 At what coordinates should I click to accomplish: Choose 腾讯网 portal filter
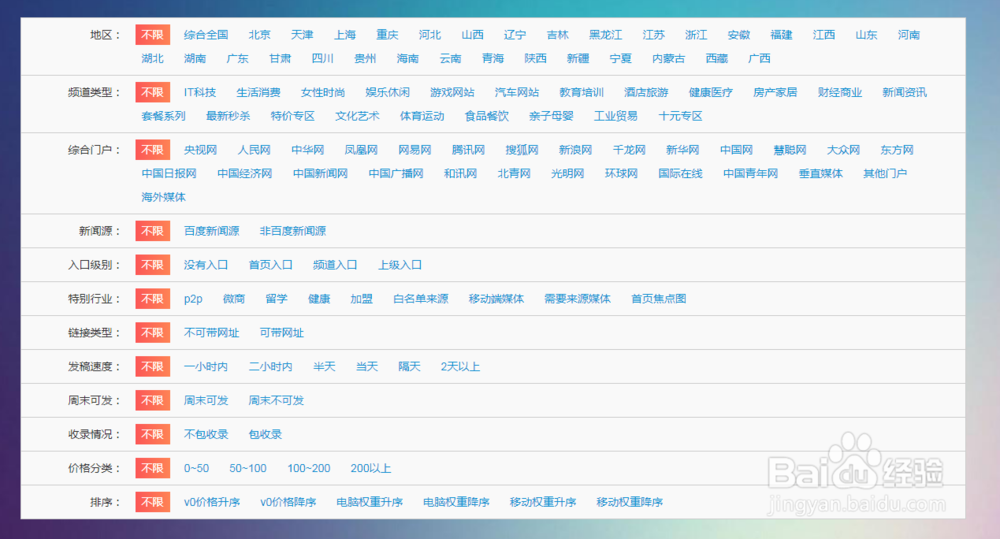(468, 150)
